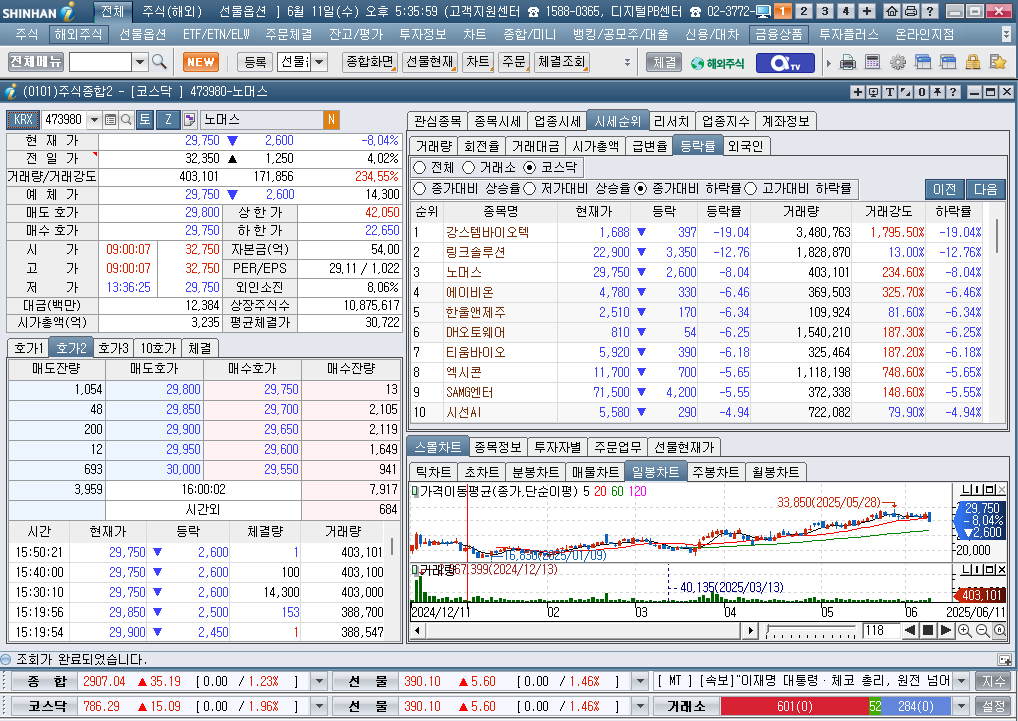The height and width of the screenshot is (721, 1018).
Task: Click the toolbar print document icon
Action: tap(848, 63)
